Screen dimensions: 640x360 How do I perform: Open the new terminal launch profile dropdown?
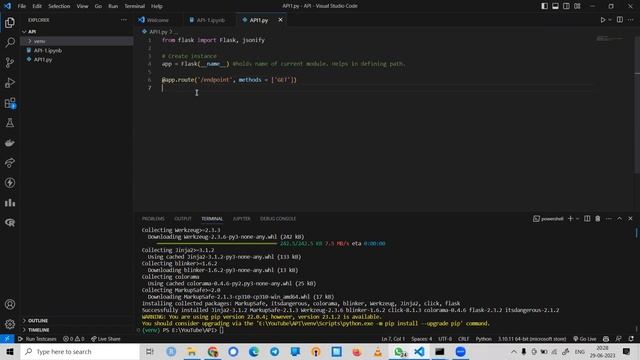pos(578,219)
